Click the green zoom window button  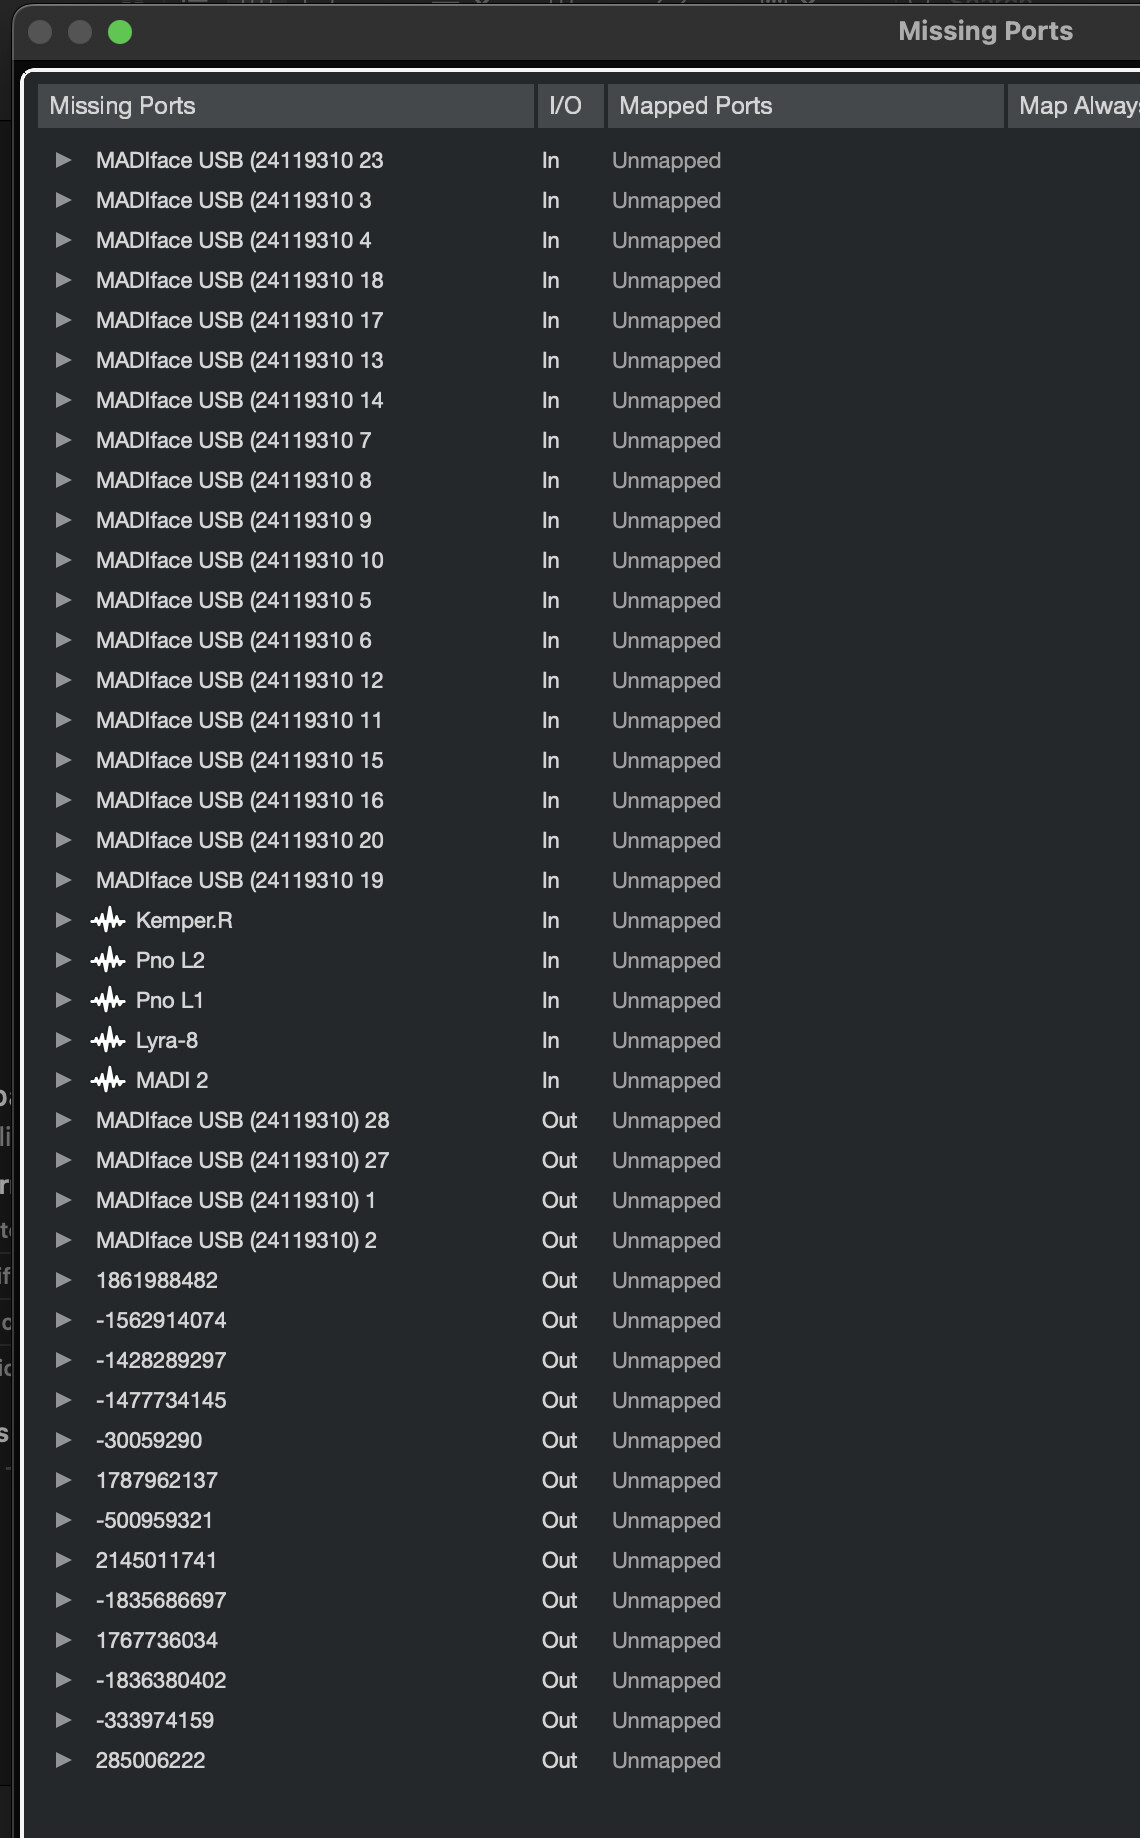tap(120, 32)
